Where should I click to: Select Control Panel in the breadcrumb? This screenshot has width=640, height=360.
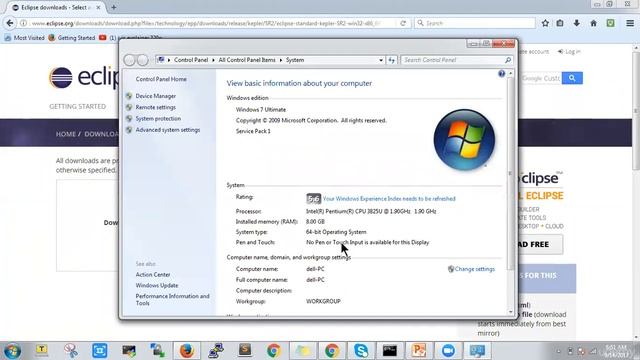[191, 60]
